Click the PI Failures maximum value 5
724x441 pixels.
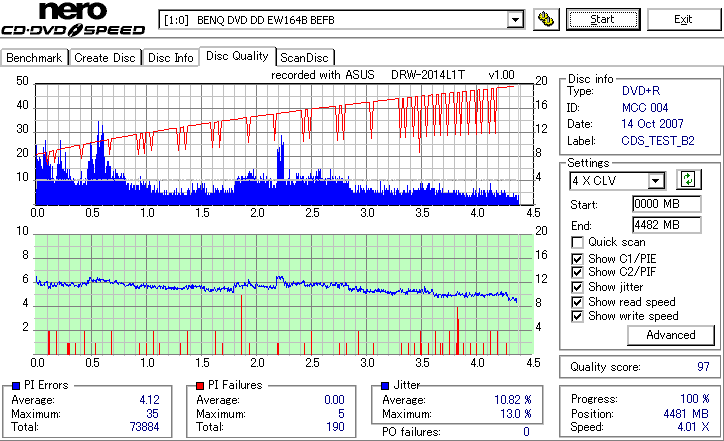tap(341, 413)
